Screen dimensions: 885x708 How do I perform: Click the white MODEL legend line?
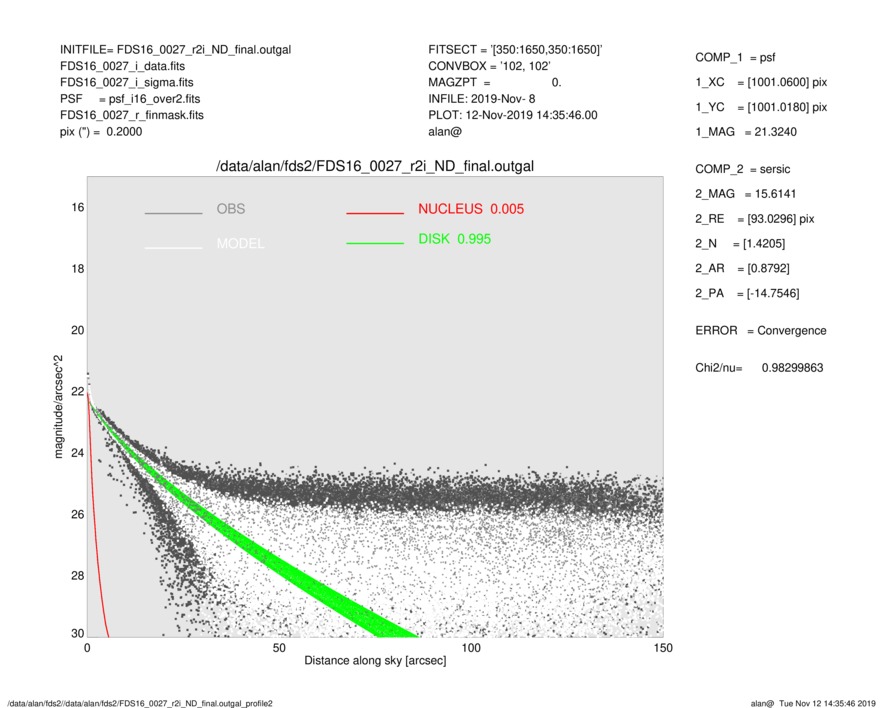[x=173, y=247]
